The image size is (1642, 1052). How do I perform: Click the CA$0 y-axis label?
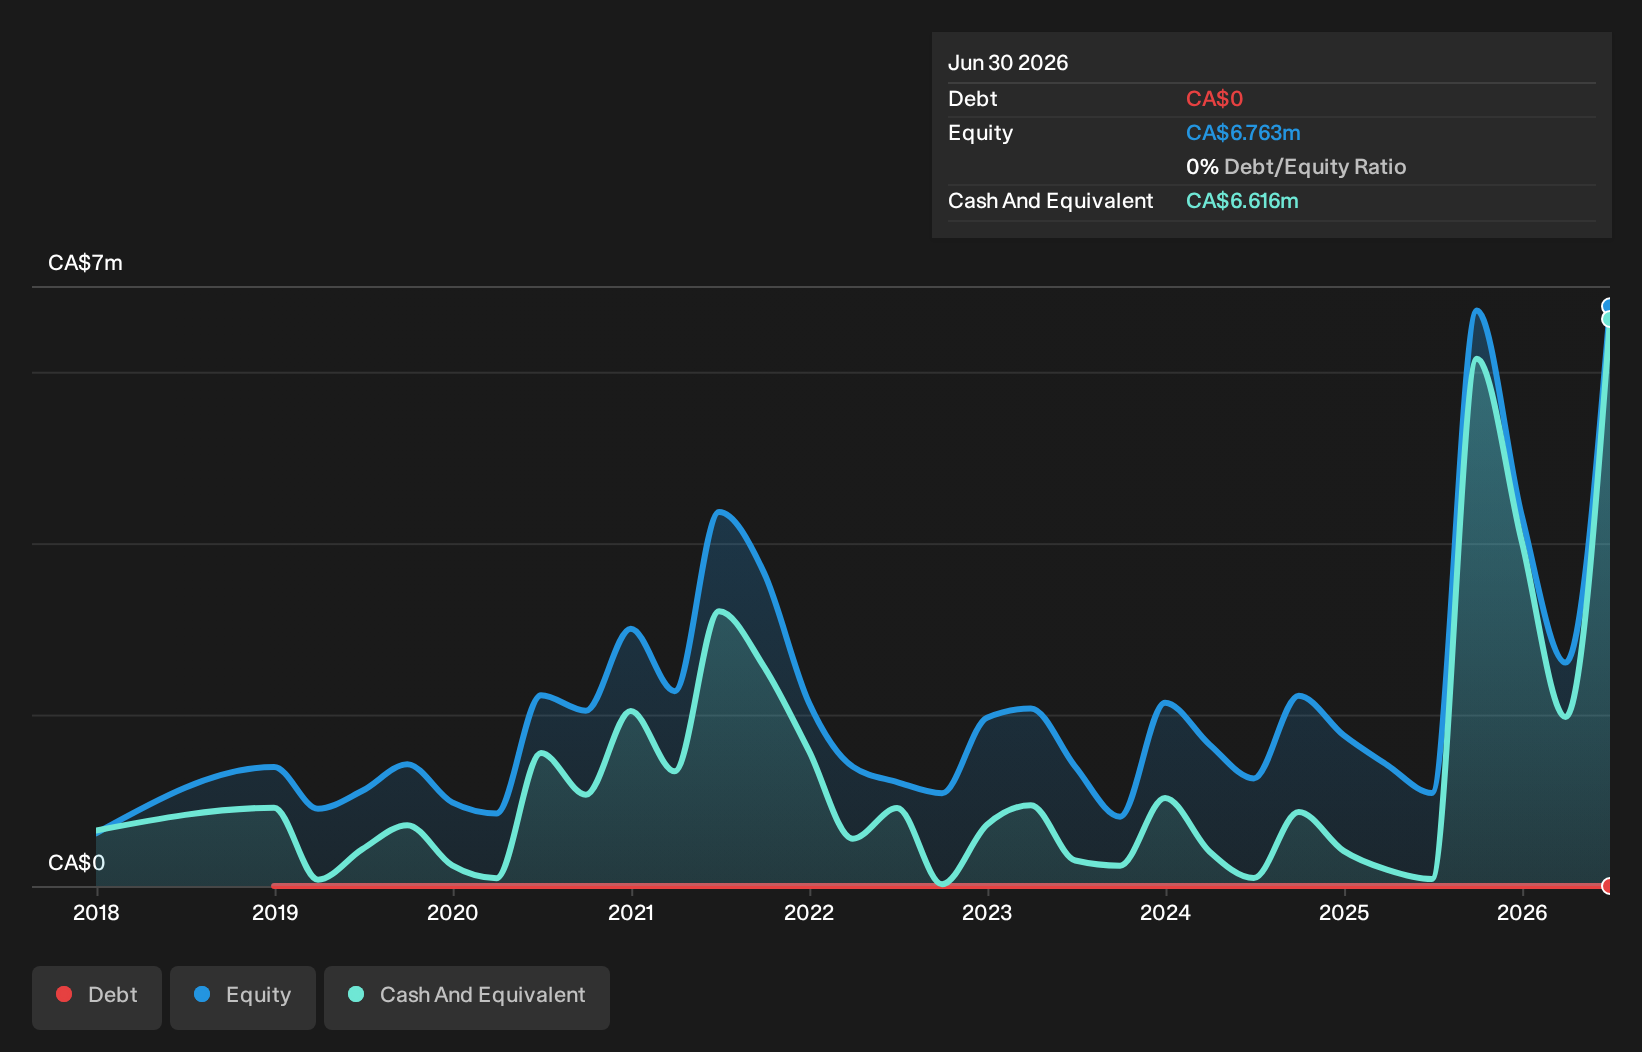coord(76,863)
